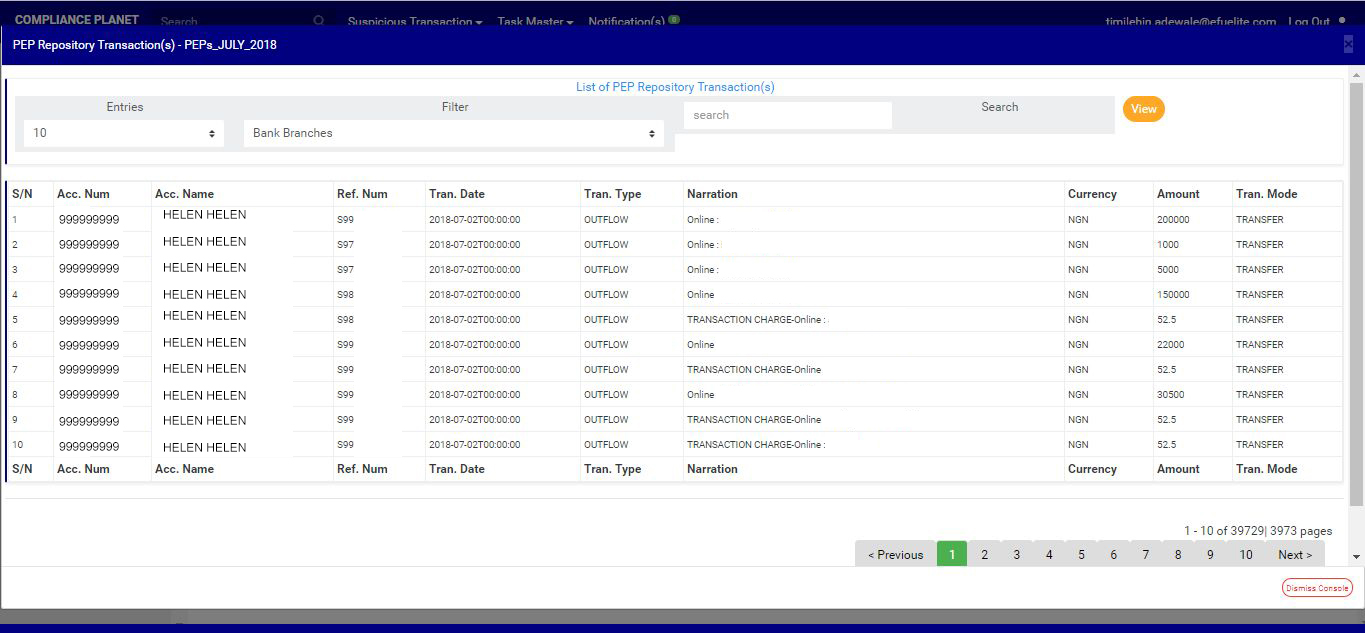
Task: Close the PEP Repository modal with X
Action: pos(1348,44)
